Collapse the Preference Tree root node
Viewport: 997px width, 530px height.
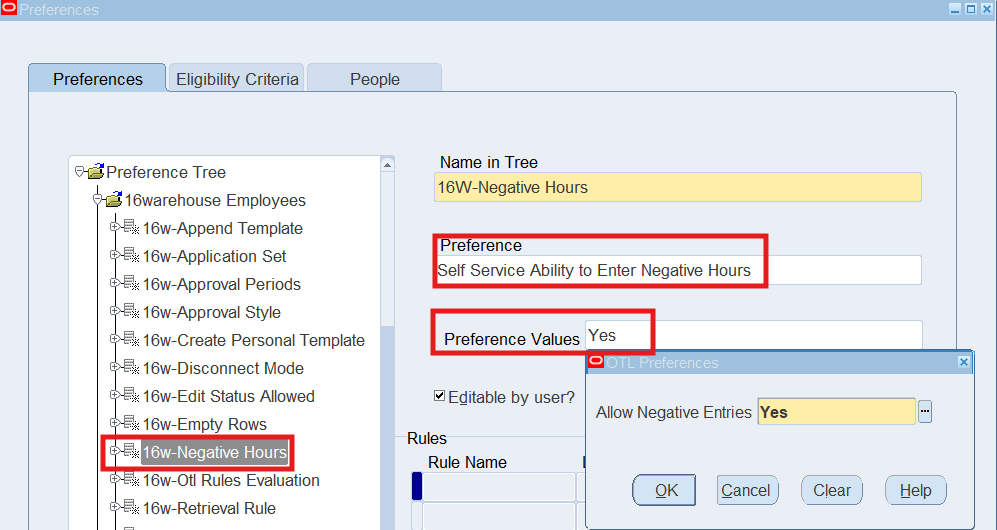point(80,172)
